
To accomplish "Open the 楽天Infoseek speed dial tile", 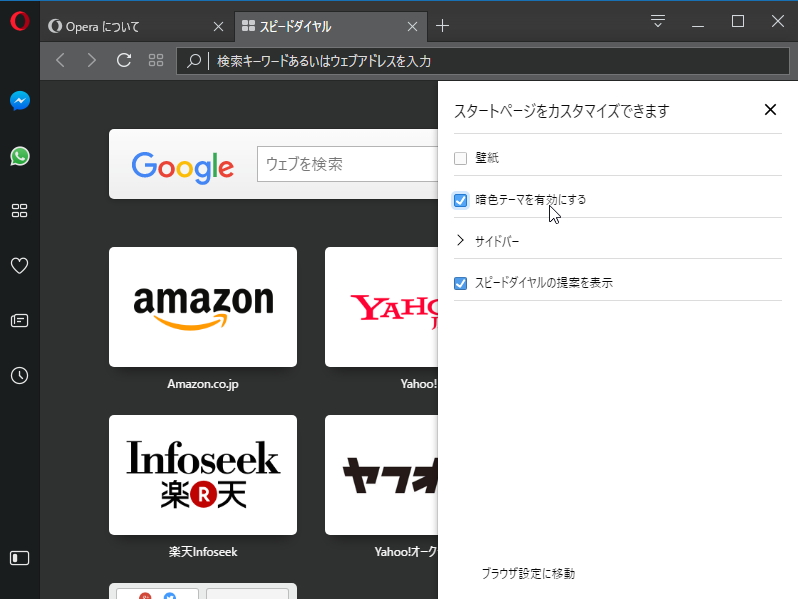I will [x=203, y=475].
